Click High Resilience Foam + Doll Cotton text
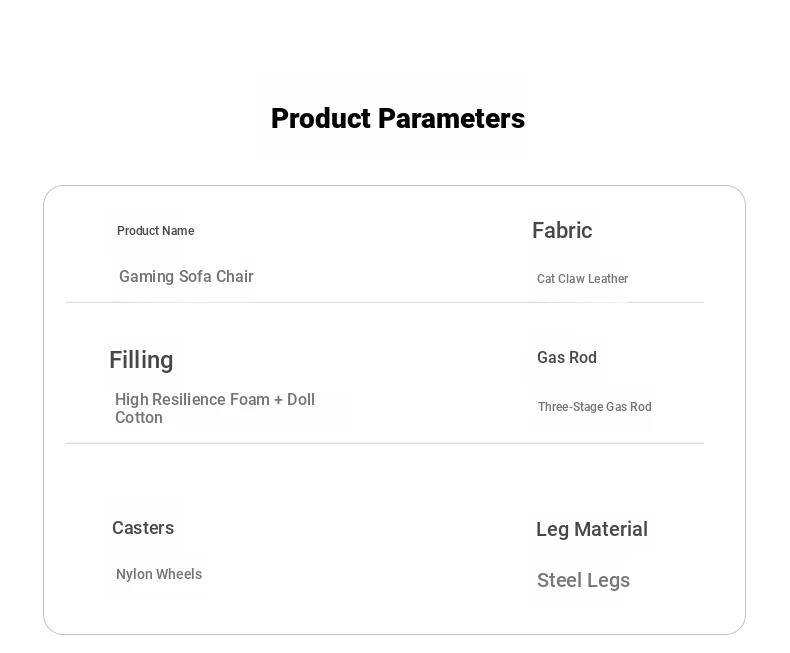The image size is (790, 653). [215, 408]
